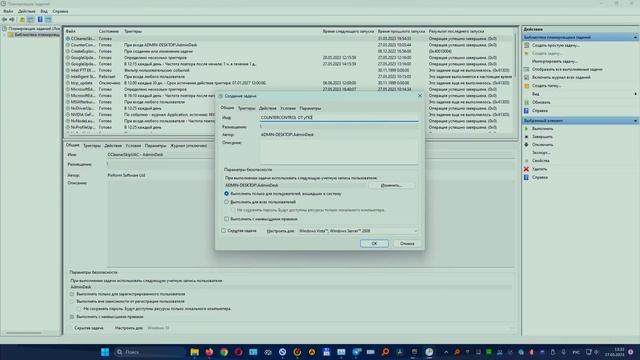Viewport: 640px width, 360px height.
Task: Select radio 'Выполнять только для пользователей, вошедших в систему'
Action: point(227,193)
